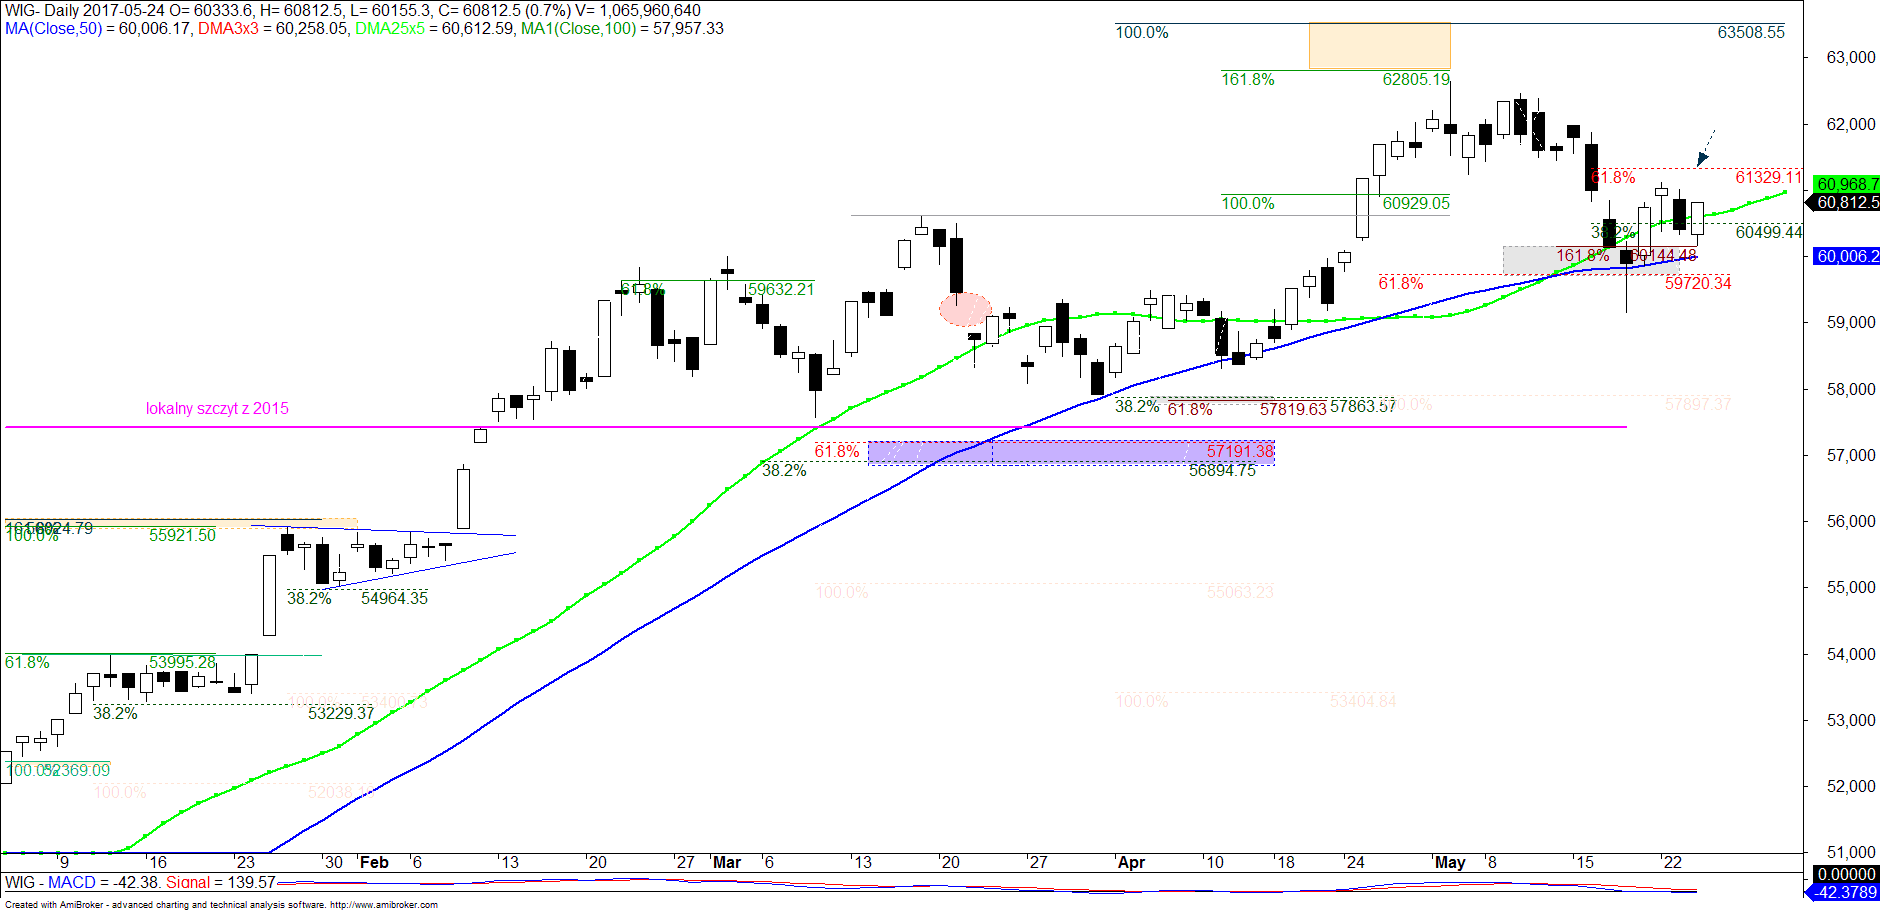
Task: Click the Apr marker on date axis
Action: pyautogui.click(x=1131, y=862)
